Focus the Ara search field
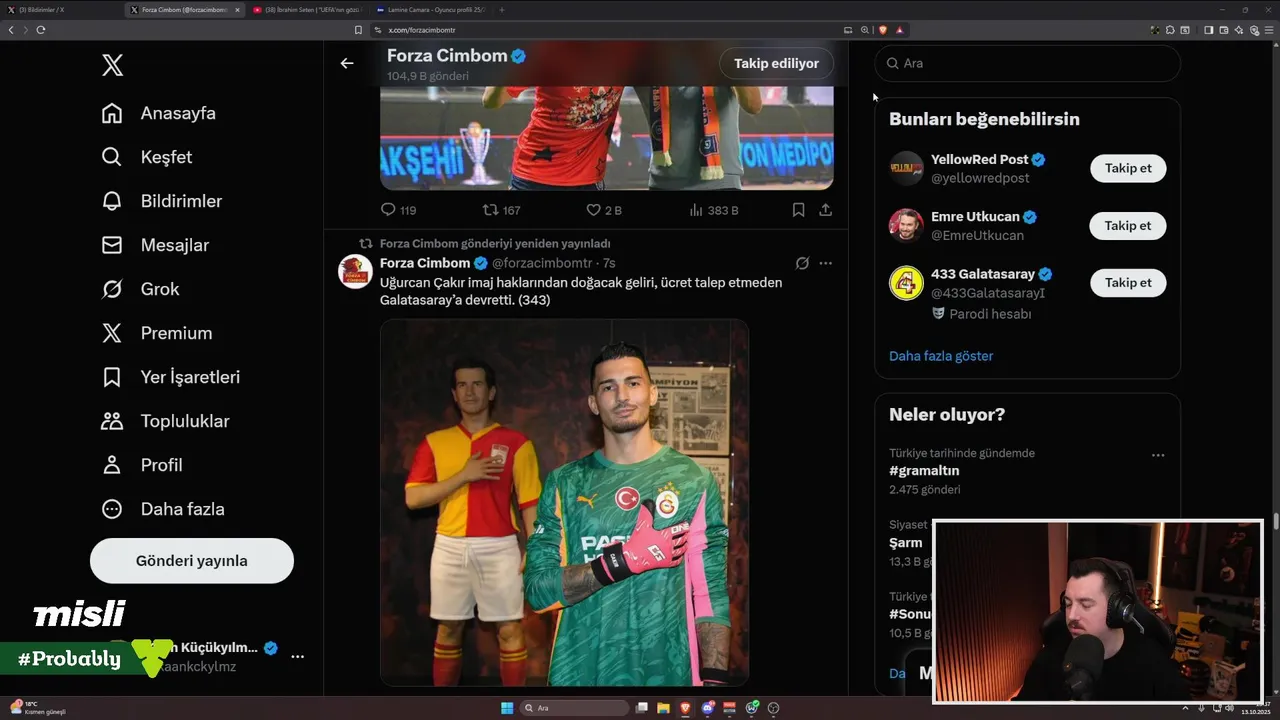 pos(1027,63)
